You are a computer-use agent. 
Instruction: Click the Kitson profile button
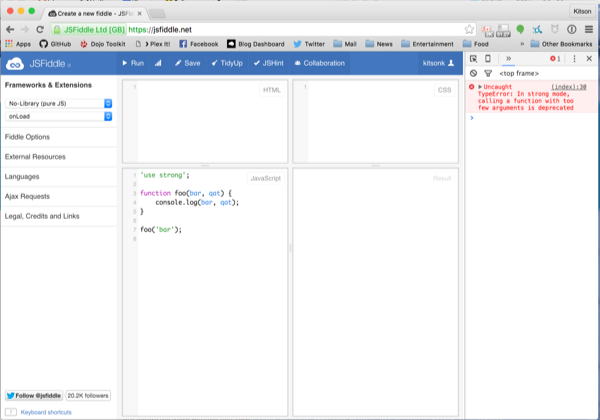[582, 11]
